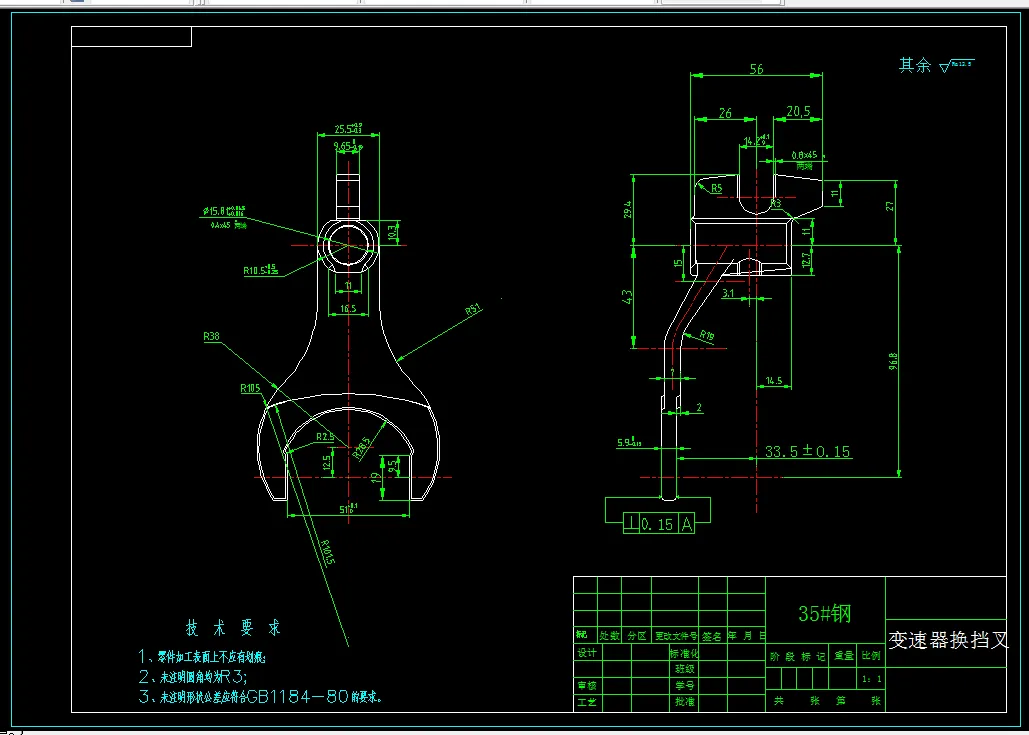Screen dimensions: 1029x735
Task: Click the 56 dimension above the side view
Action: coord(757,70)
